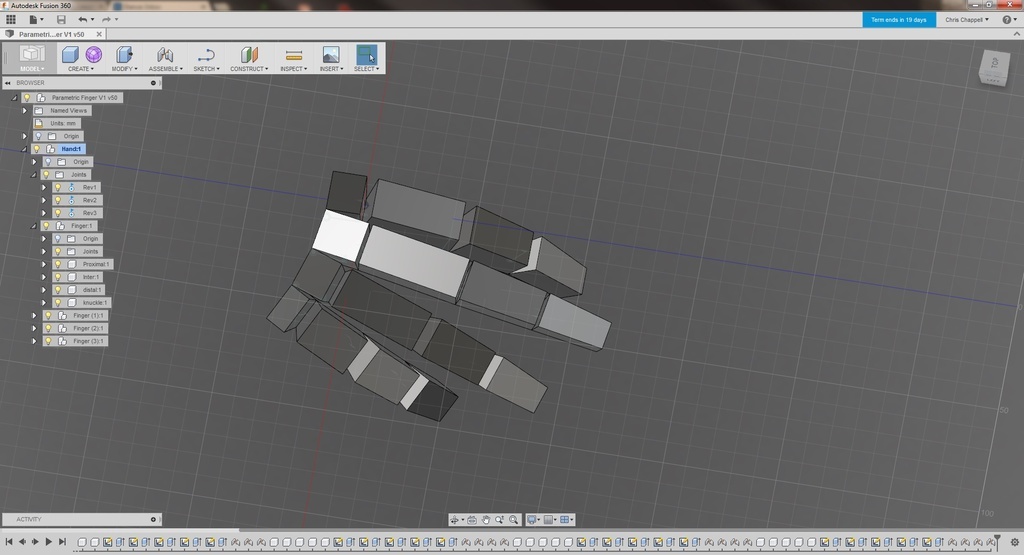Image resolution: width=1024 pixels, height=555 pixels.
Task: Open the File menu icon
Action: 35,20
